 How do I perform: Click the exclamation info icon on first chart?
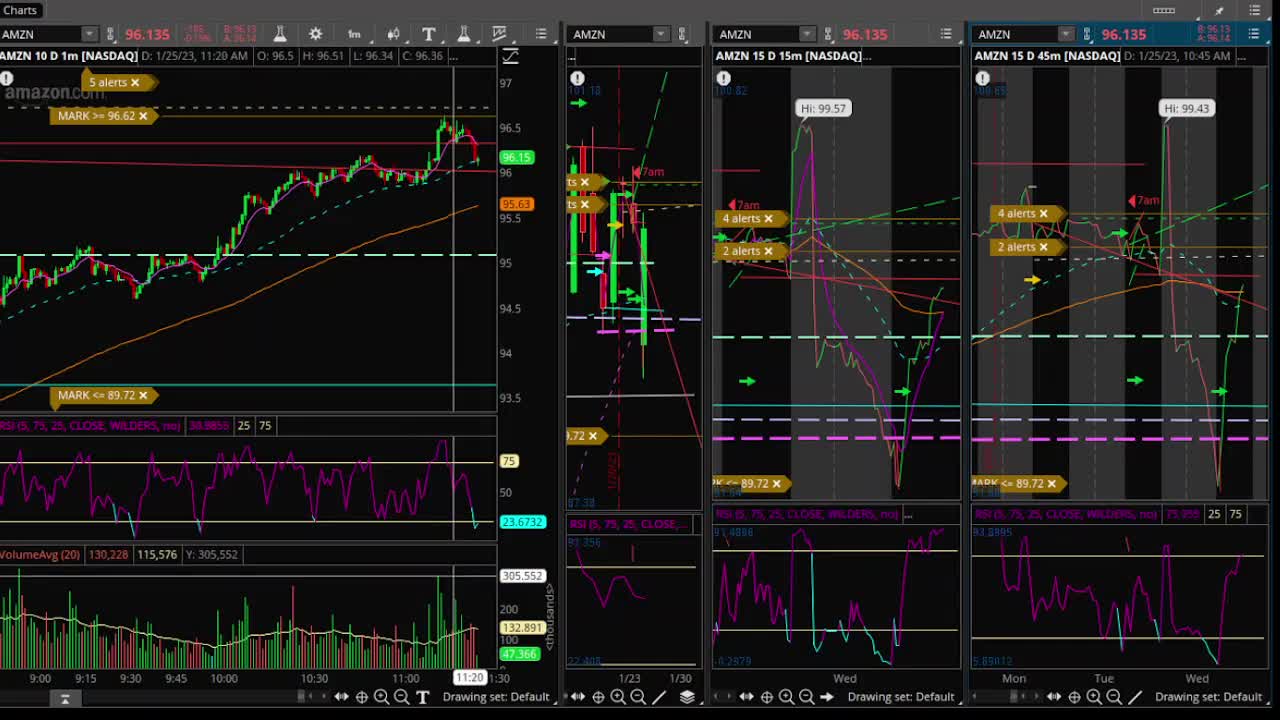point(7,77)
